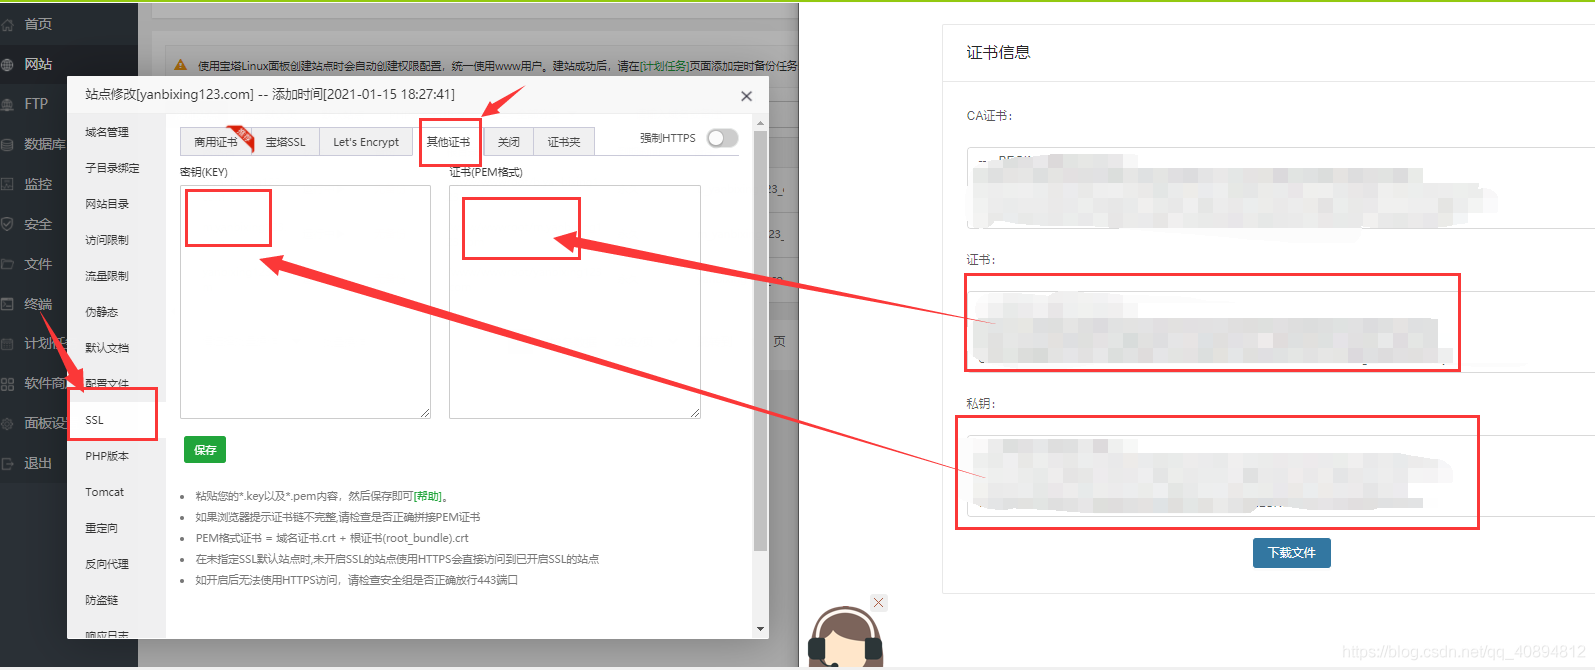Open 域名管理 in the dialog menu
This screenshot has width=1595, height=670.
pos(107,132)
